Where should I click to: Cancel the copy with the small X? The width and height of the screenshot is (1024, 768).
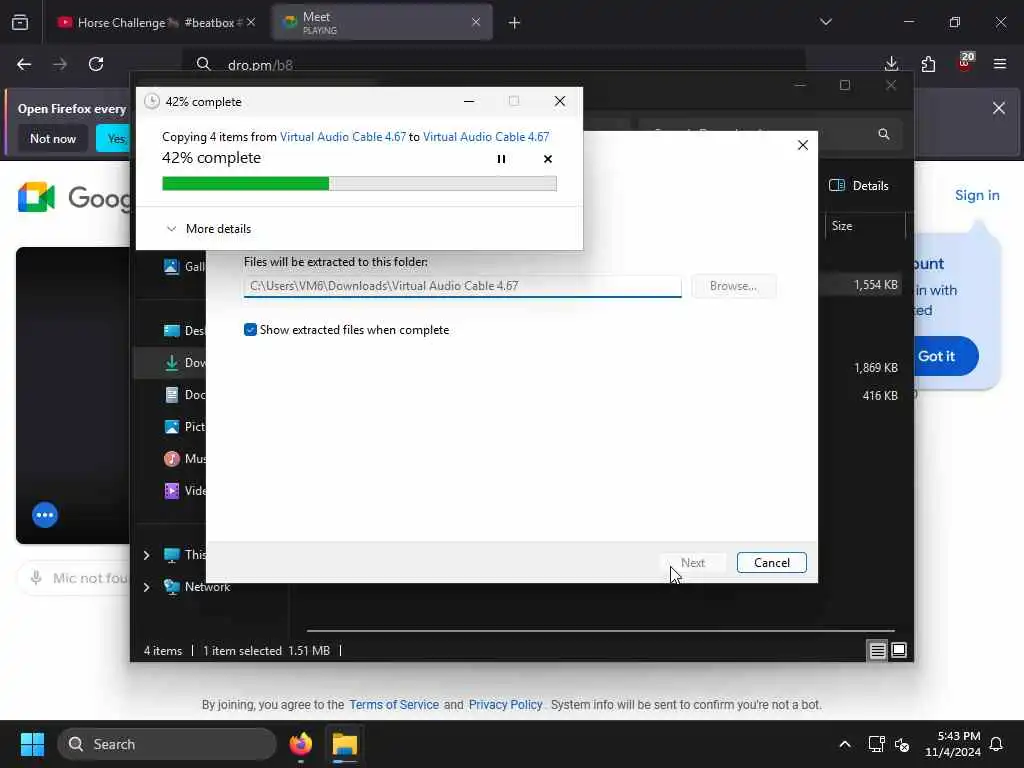pyautogui.click(x=547, y=159)
